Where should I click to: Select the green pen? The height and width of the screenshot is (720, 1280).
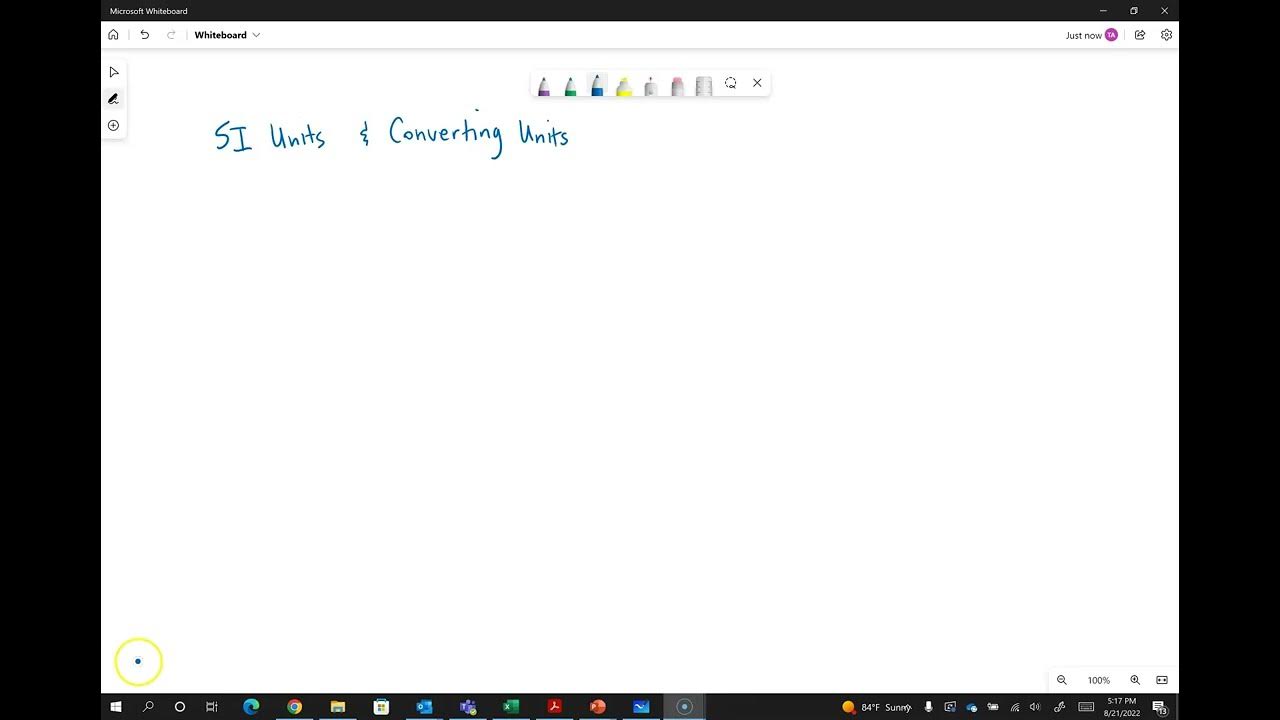[x=570, y=86]
